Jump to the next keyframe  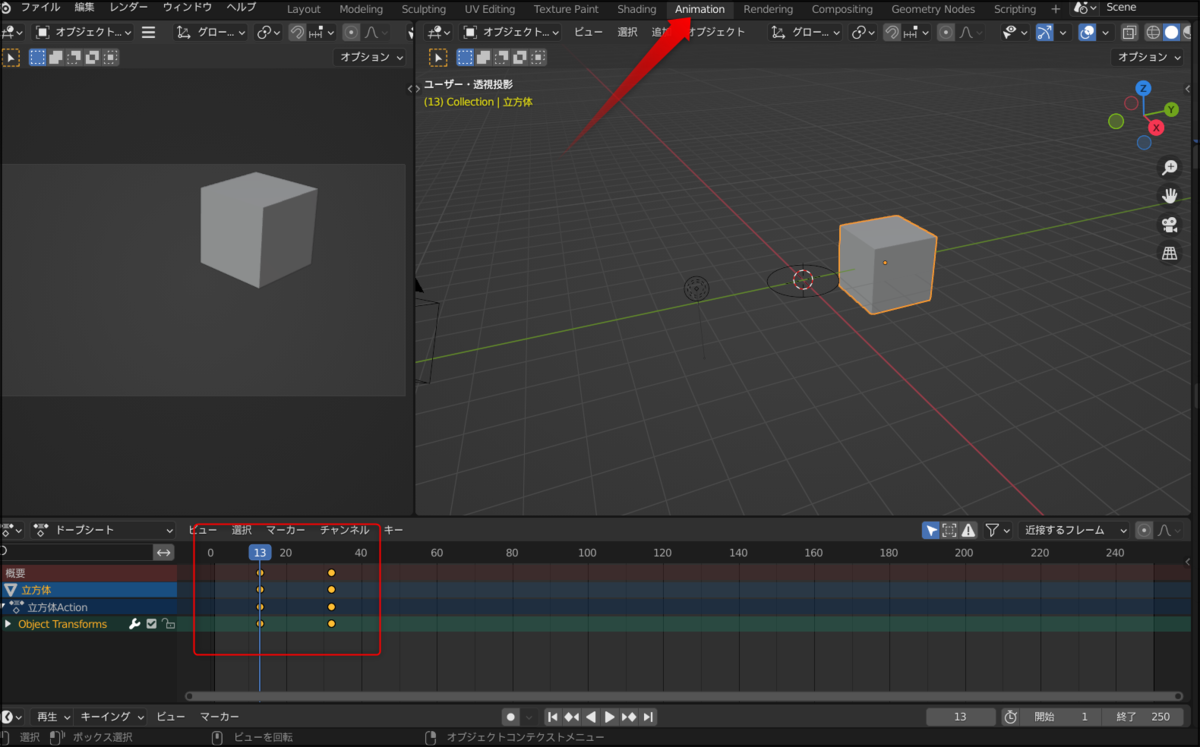point(629,717)
